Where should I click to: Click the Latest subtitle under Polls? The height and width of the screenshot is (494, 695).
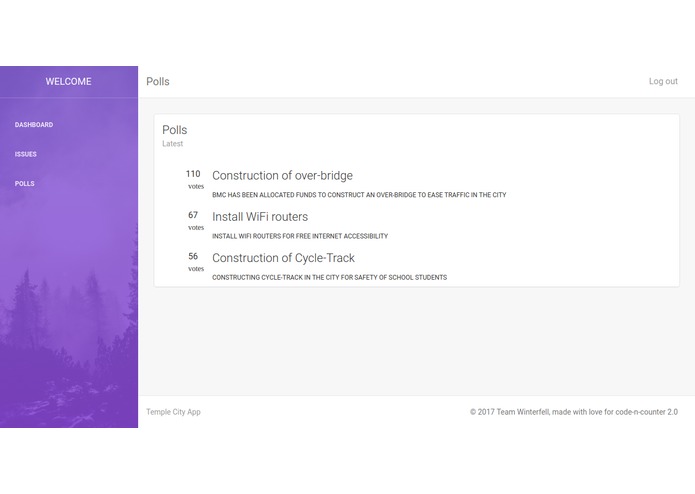click(172, 144)
